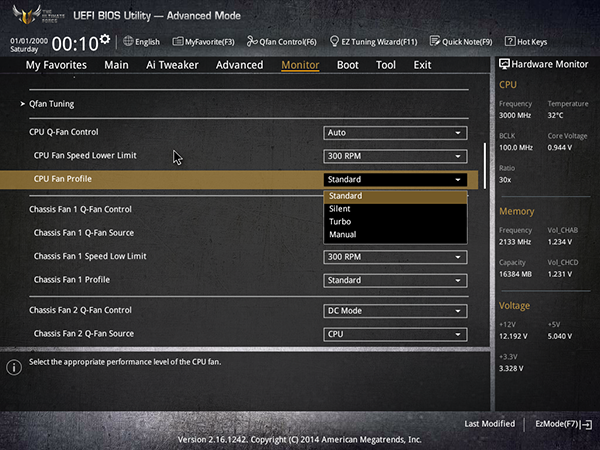
Task: Open Chassis Fan 2 Q-Fan Control dropdown
Action: click(x=395, y=311)
